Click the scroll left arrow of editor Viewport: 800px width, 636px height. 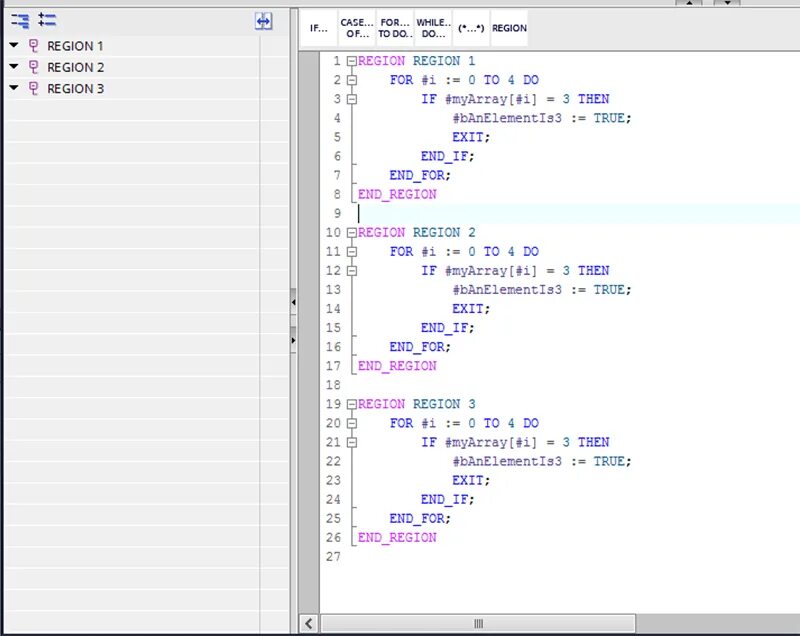click(309, 623)
